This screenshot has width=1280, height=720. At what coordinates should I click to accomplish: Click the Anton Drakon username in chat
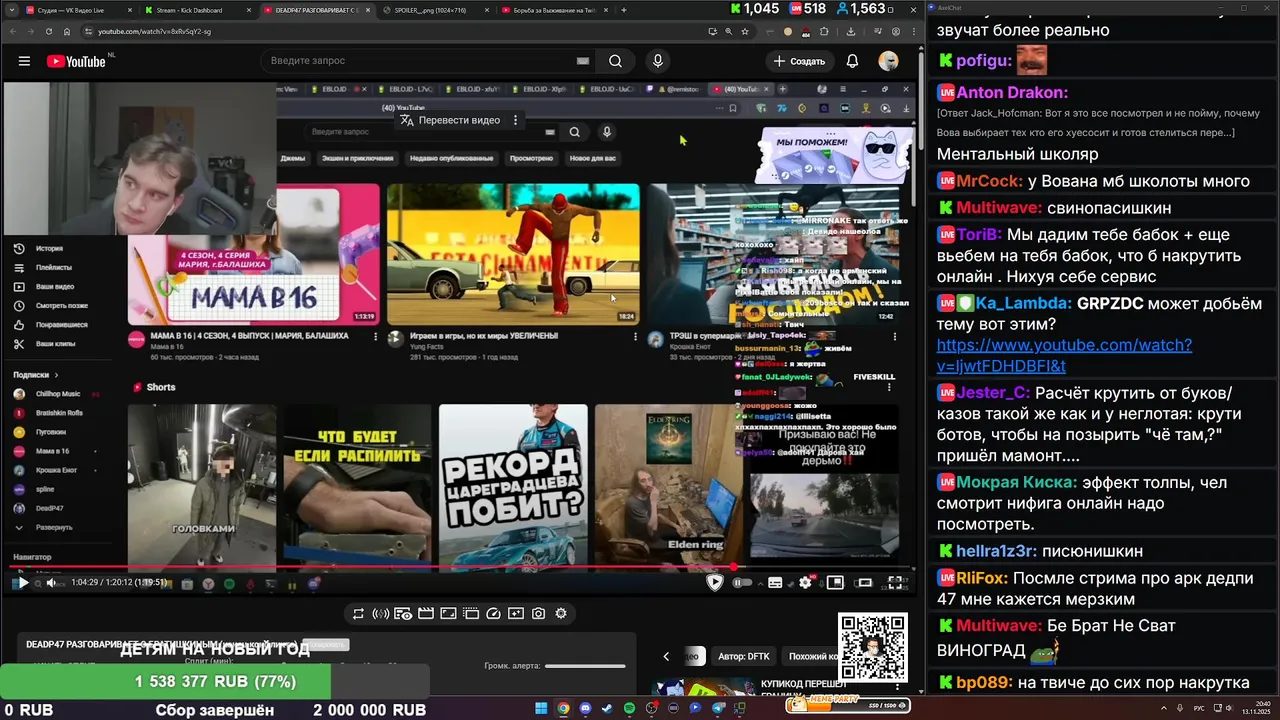pos(1012,92)
